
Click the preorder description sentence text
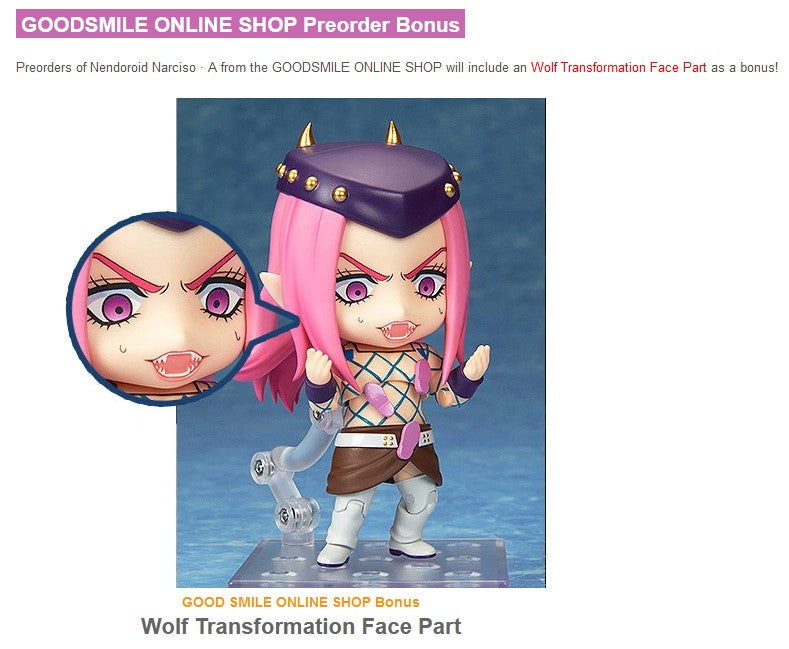coord(397,67)
